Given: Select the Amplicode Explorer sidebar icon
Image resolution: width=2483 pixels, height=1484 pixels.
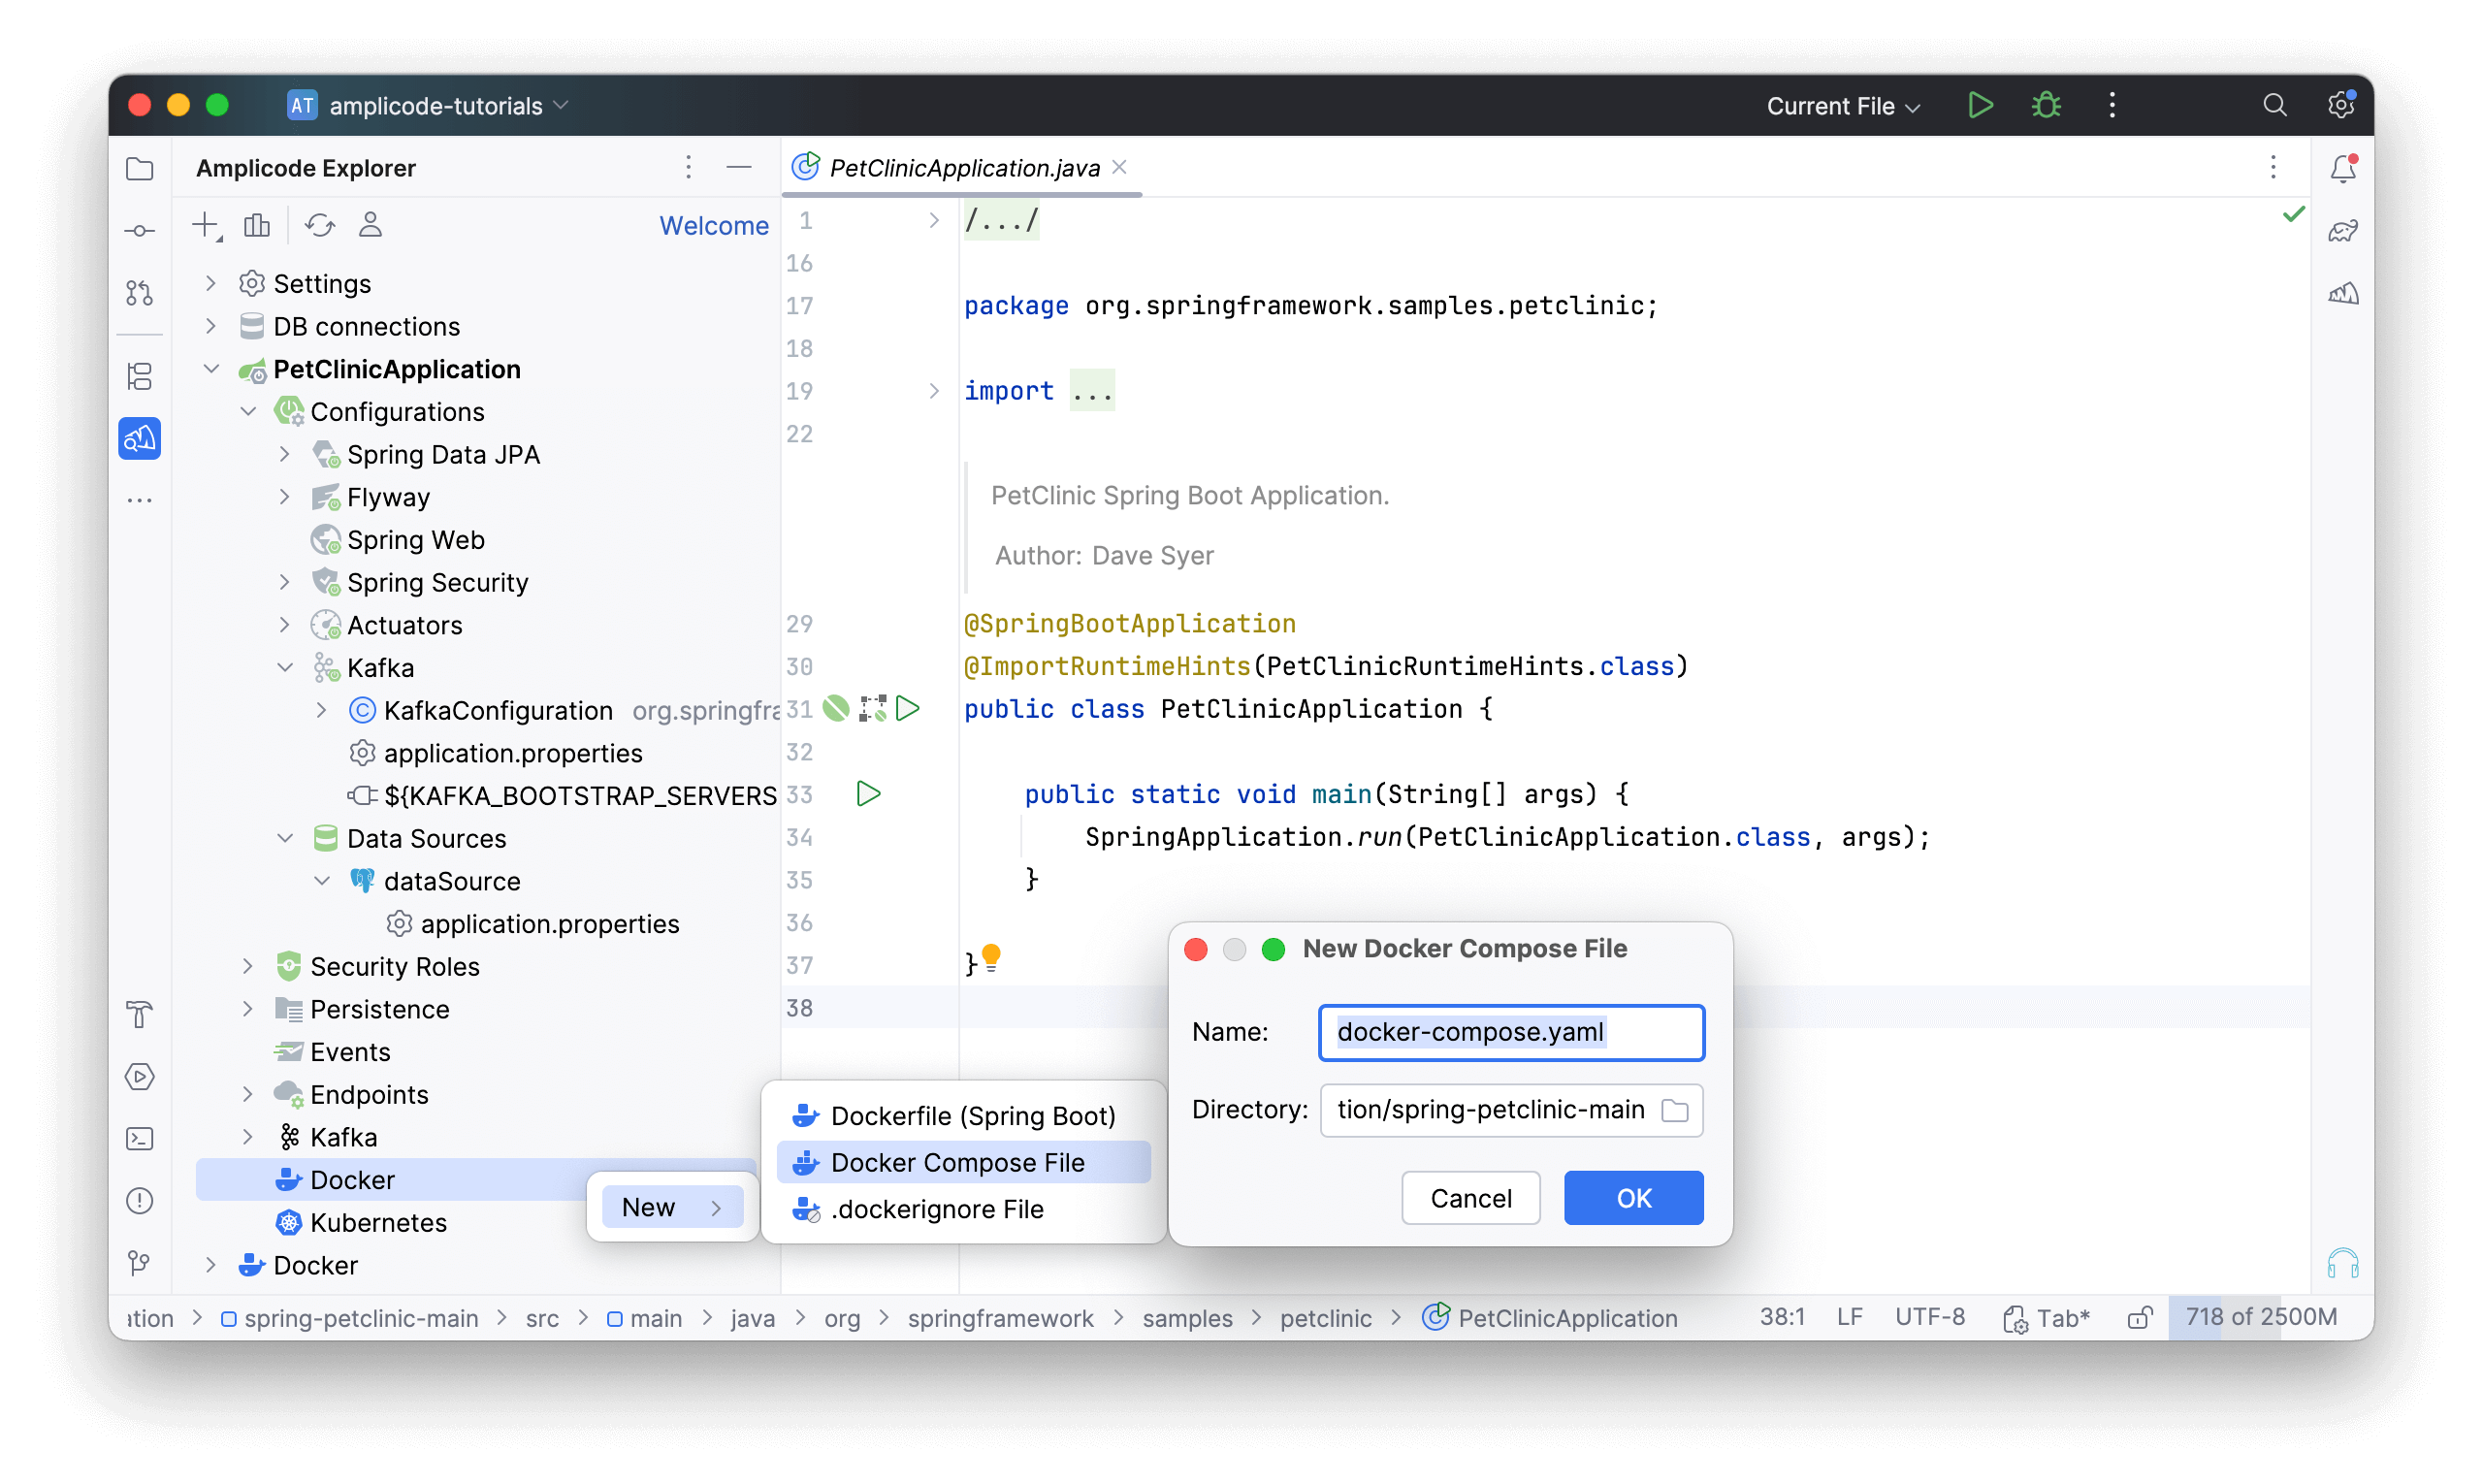Looking at the screenshot, I should tap(140, 439).
